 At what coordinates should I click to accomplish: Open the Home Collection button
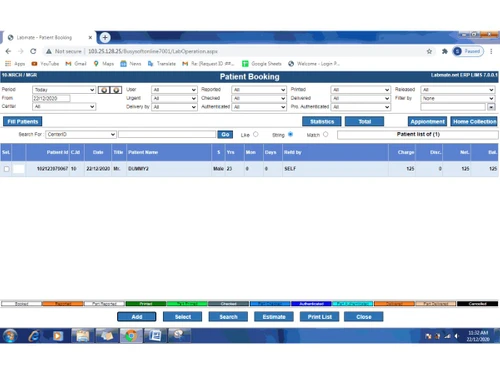click(x=474, y=121)
